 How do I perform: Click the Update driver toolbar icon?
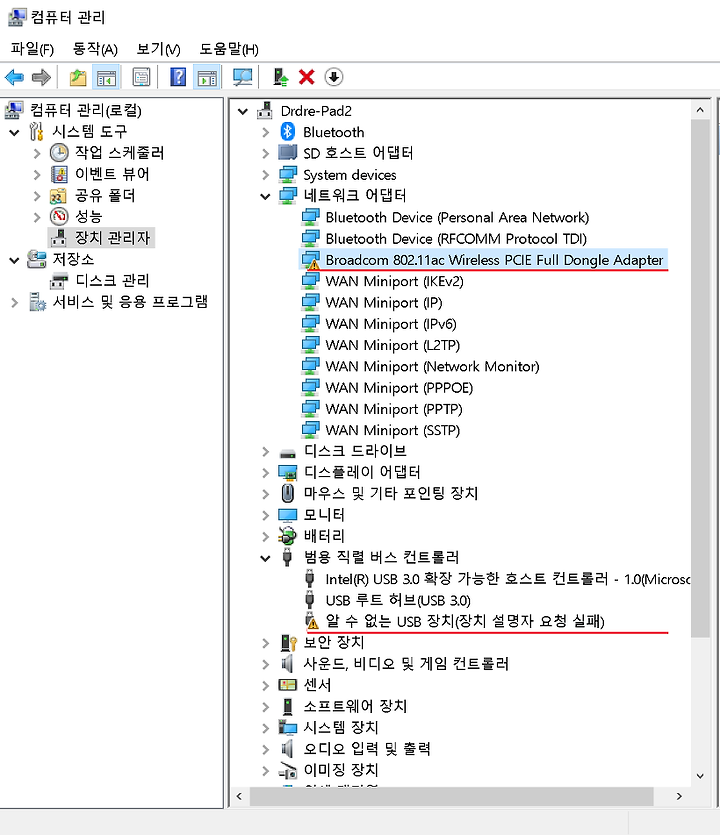(280, 77)
